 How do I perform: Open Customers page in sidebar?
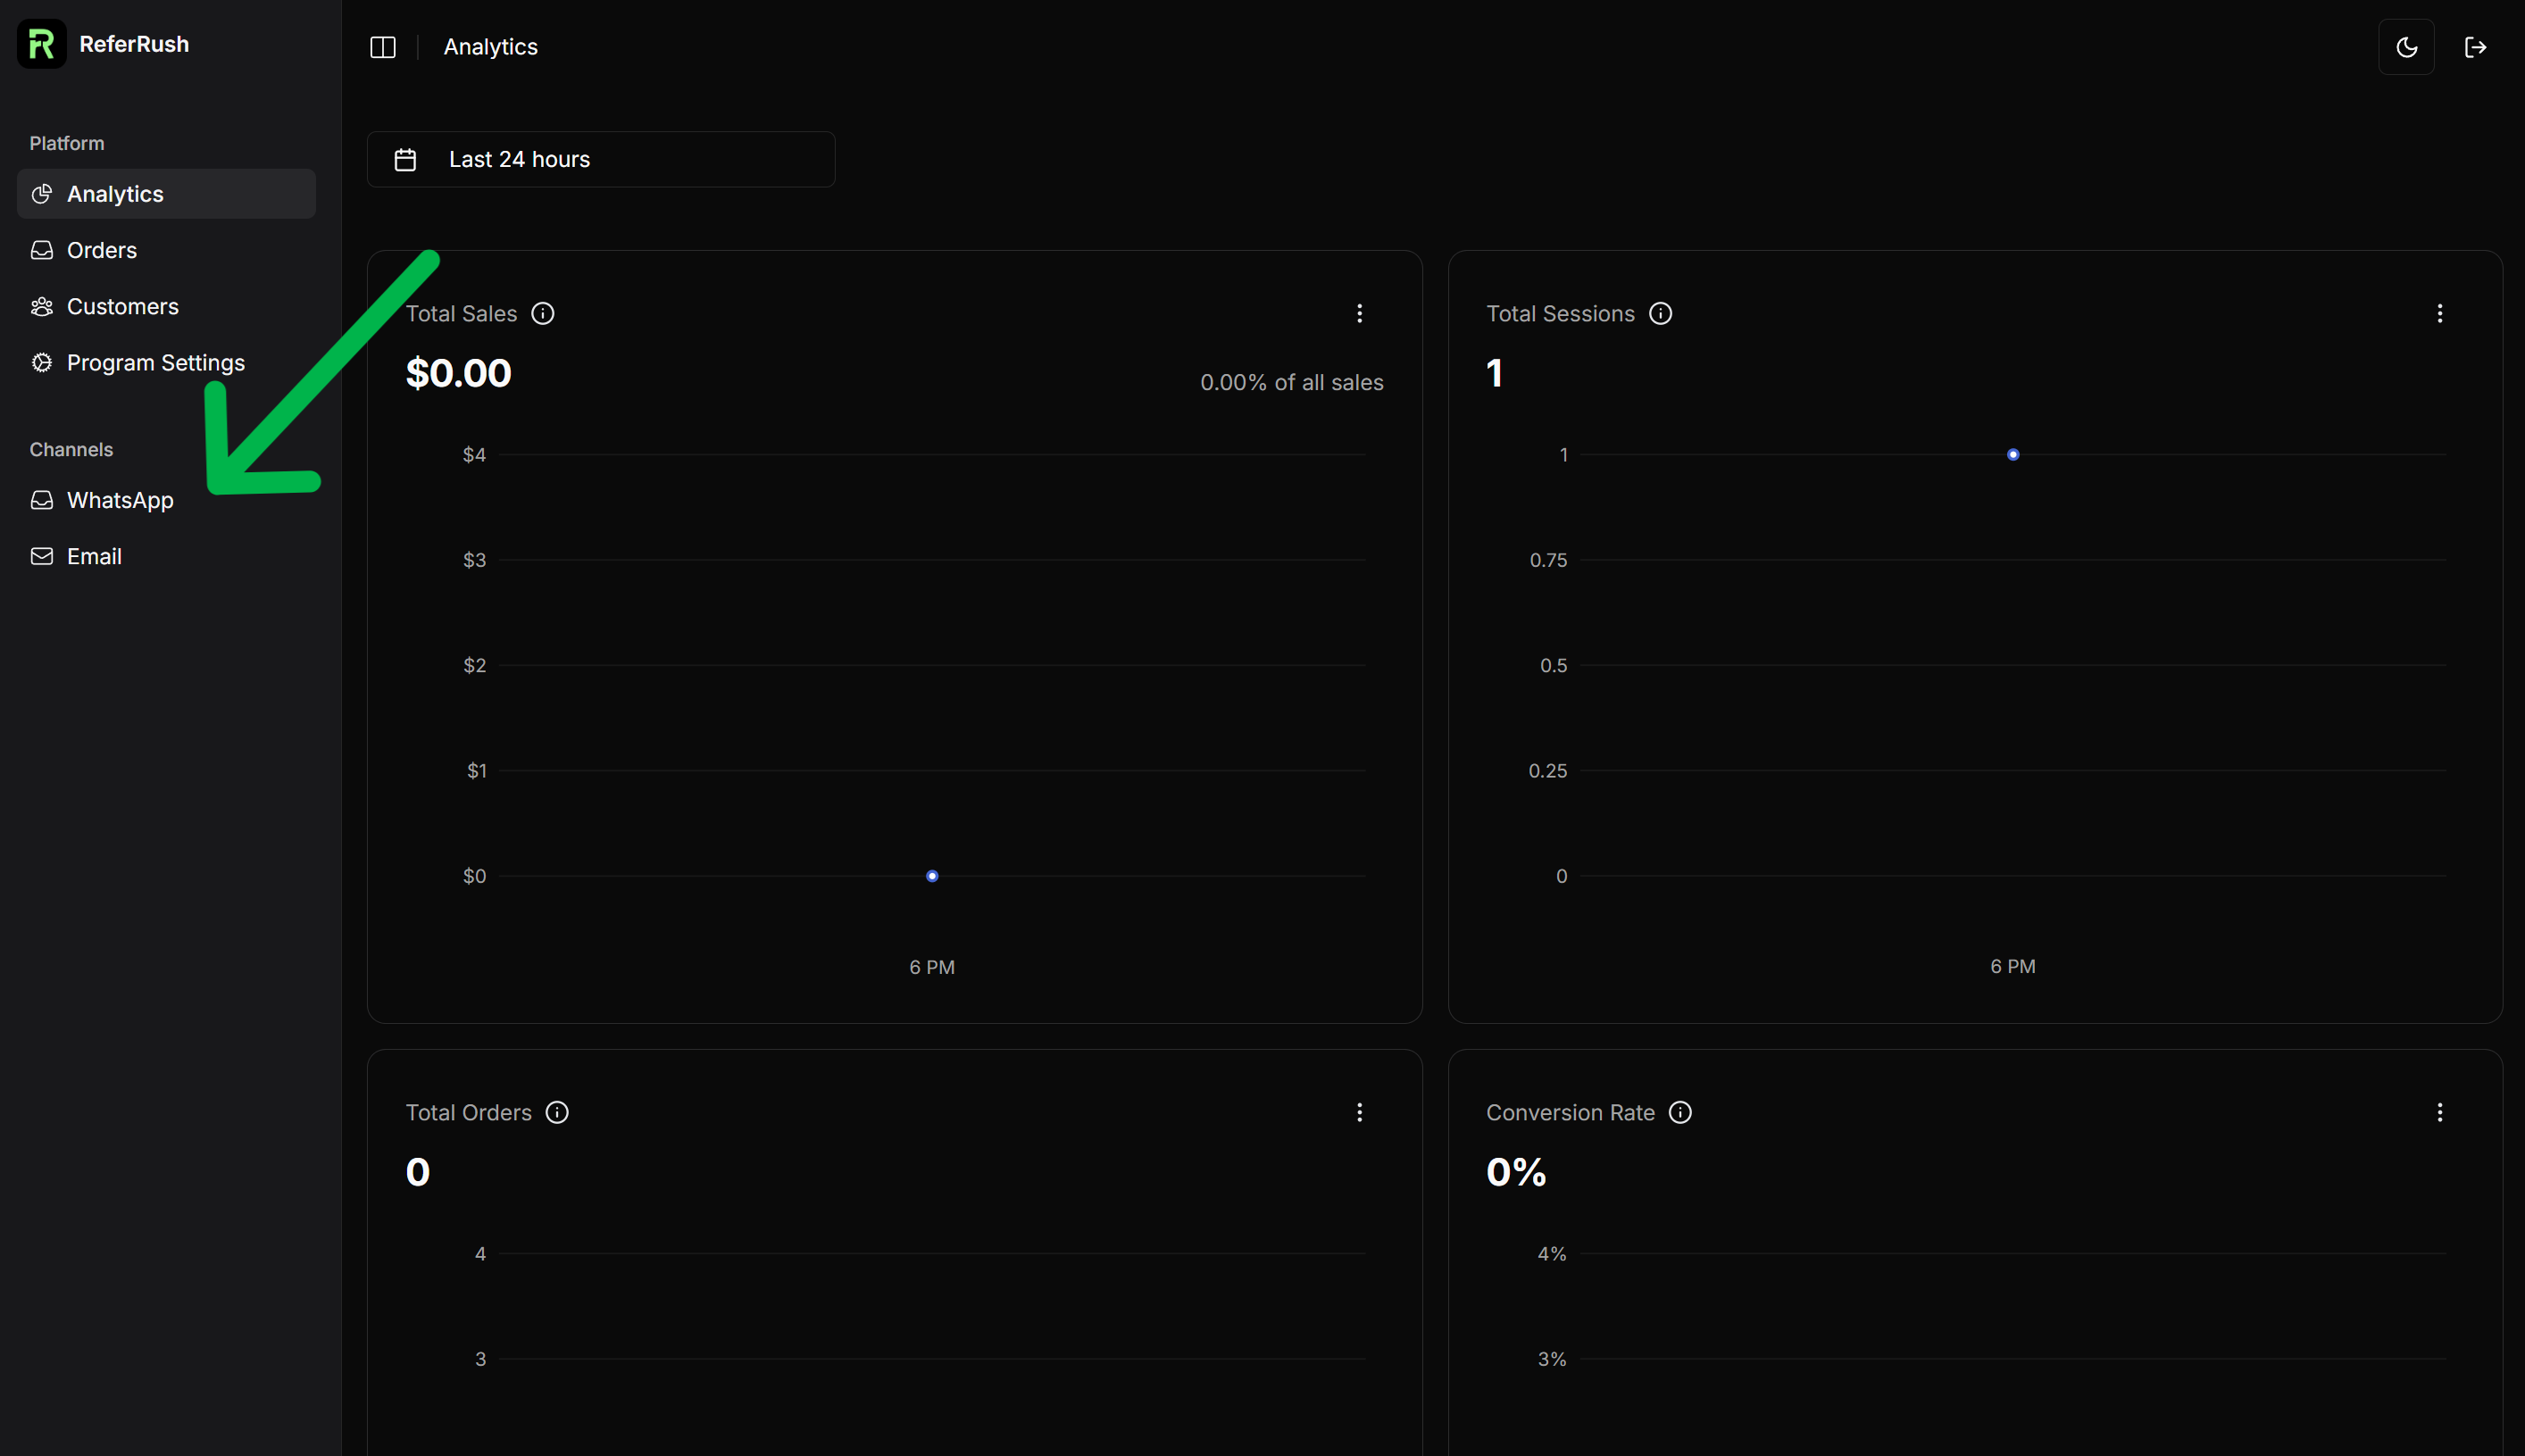[x=122, y=307]
